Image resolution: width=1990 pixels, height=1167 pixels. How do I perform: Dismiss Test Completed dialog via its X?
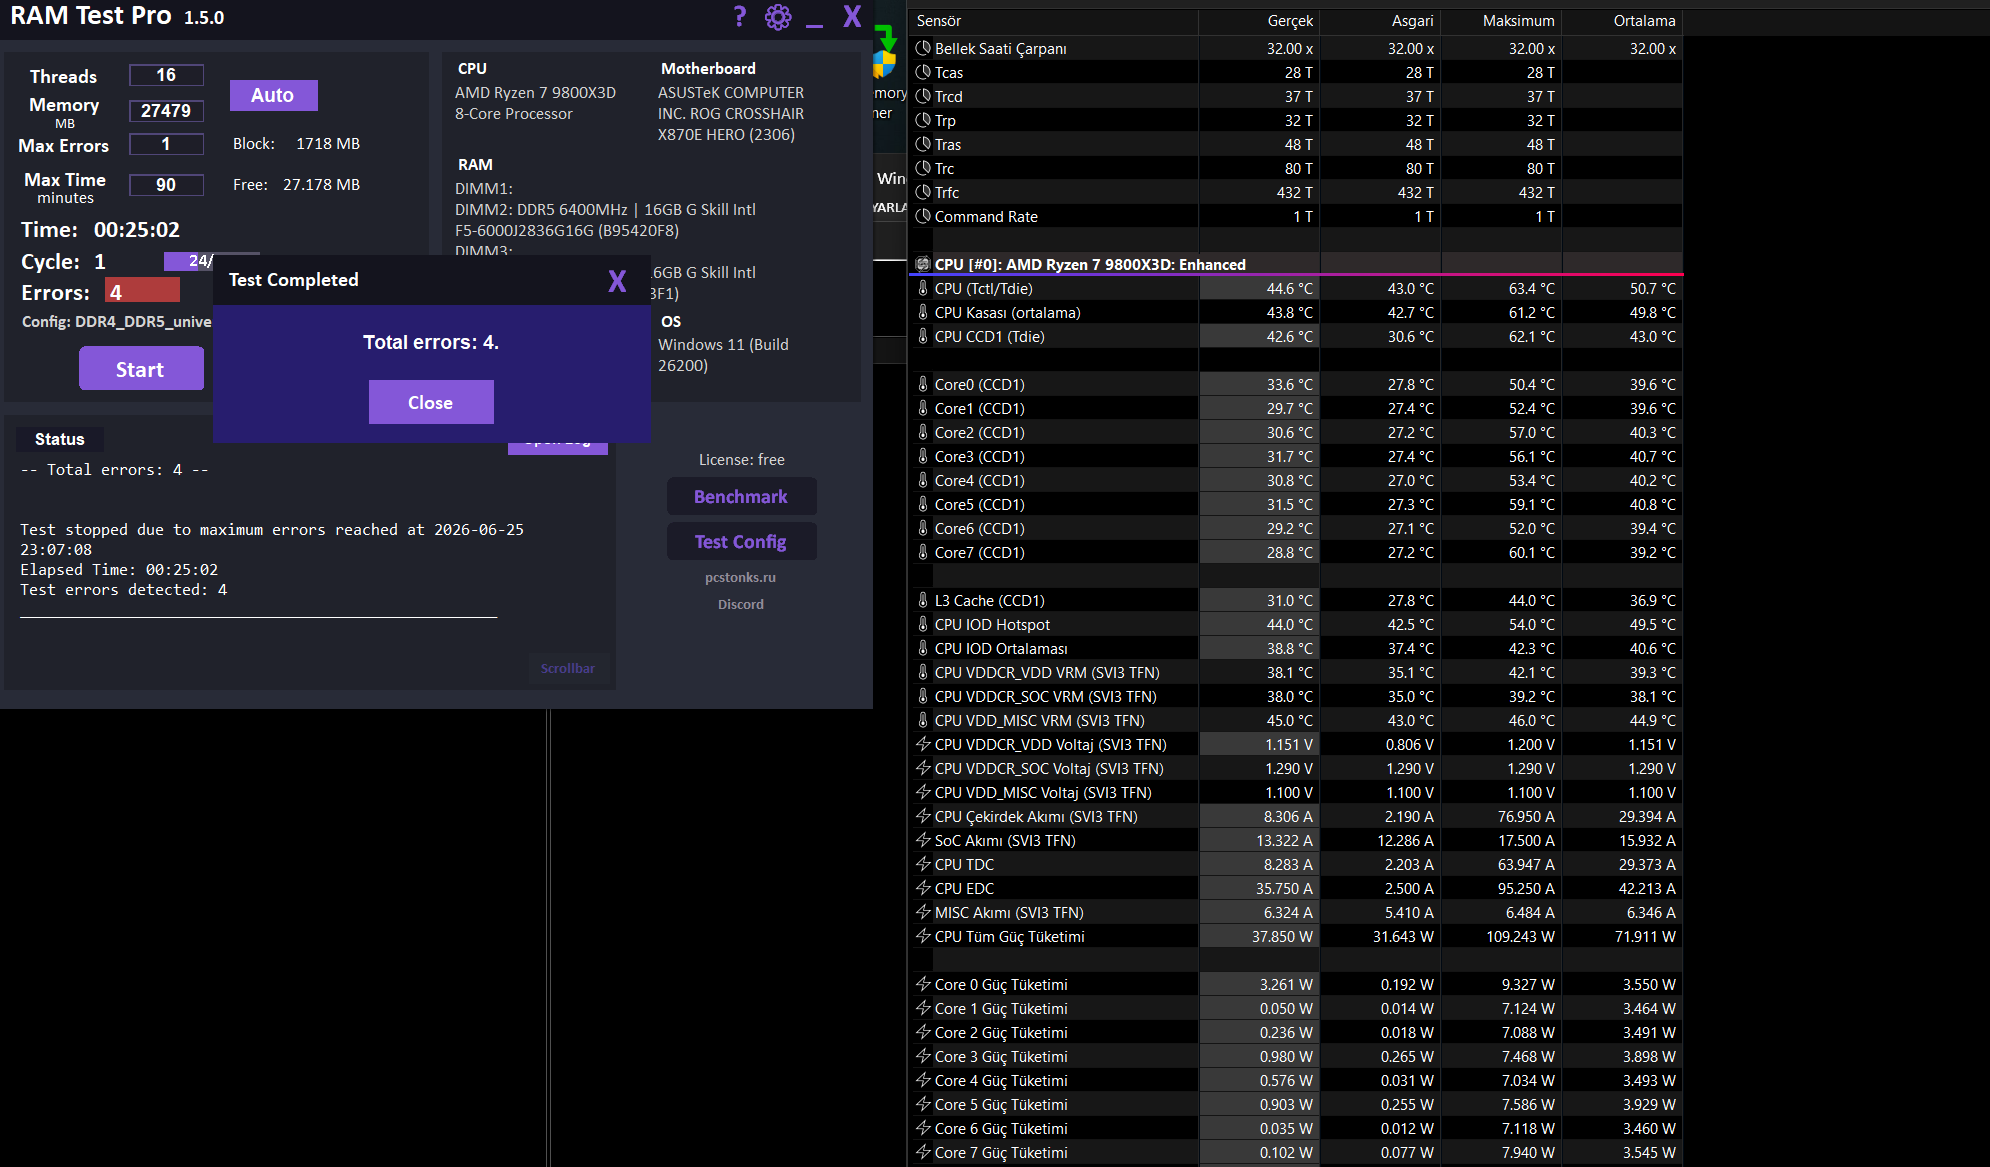point(617,281)
